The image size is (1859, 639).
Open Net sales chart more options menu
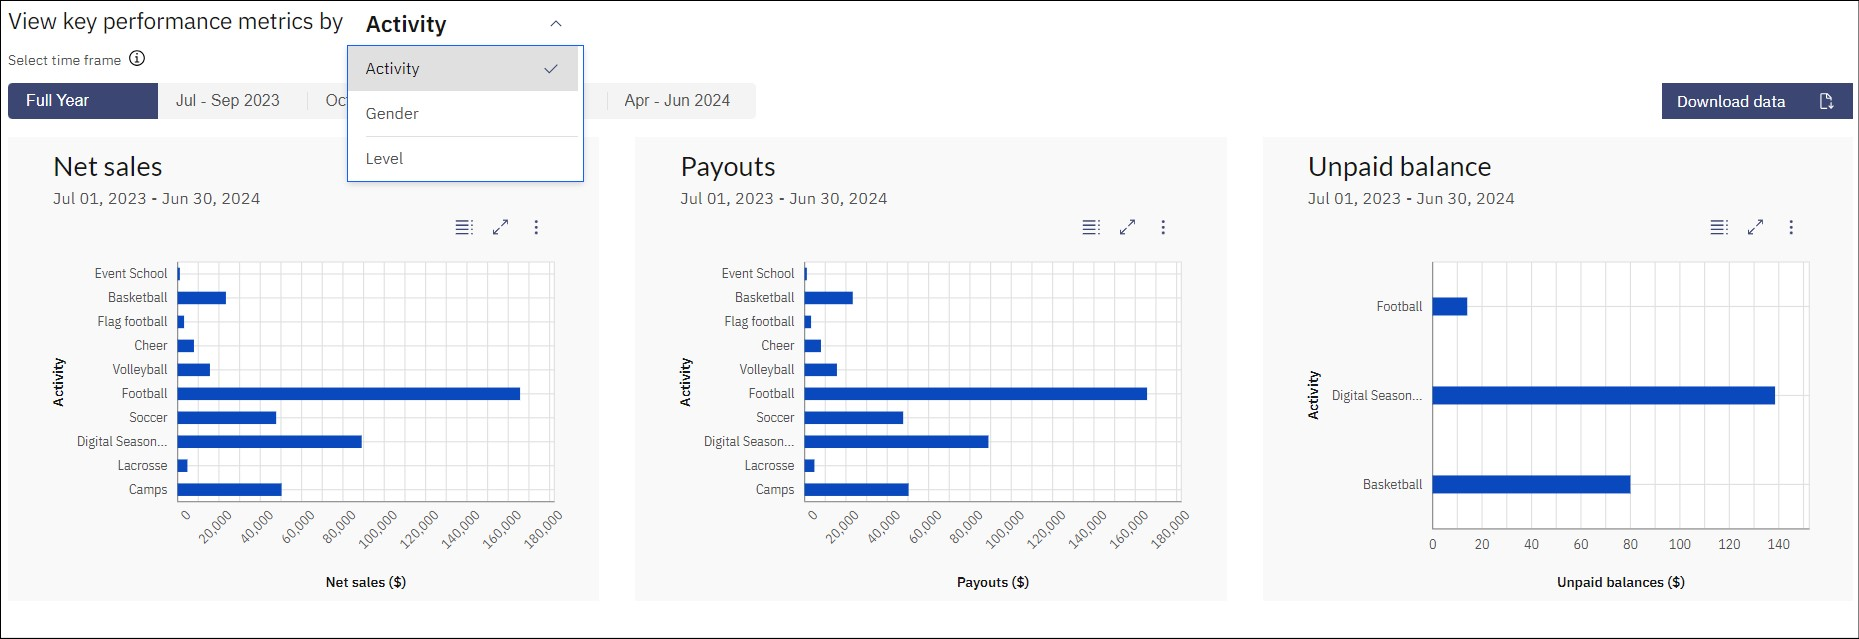(536, 227)
